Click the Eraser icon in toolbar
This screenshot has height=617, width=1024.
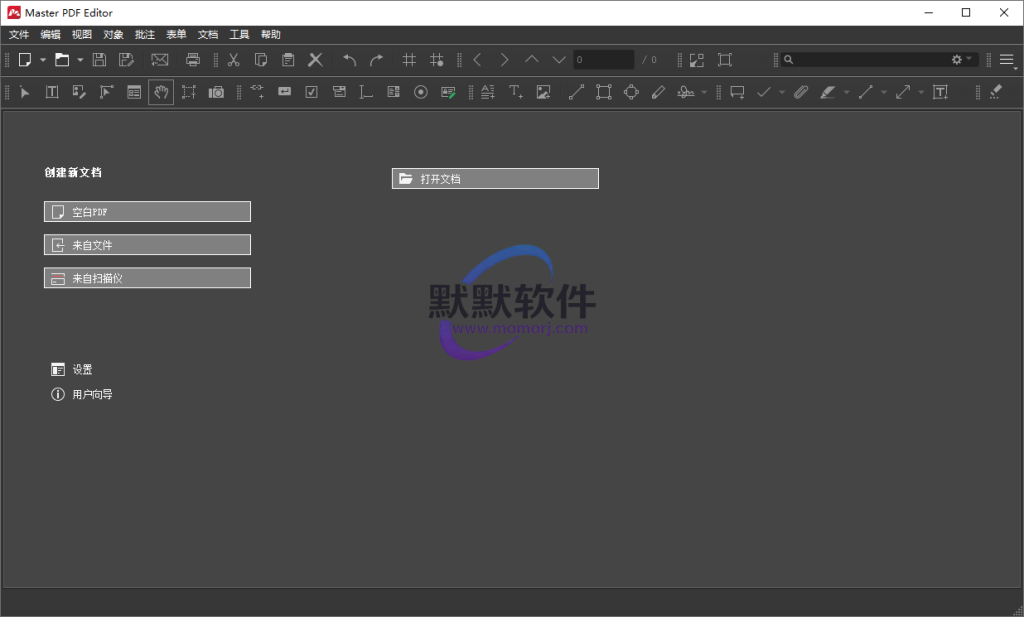995,92
